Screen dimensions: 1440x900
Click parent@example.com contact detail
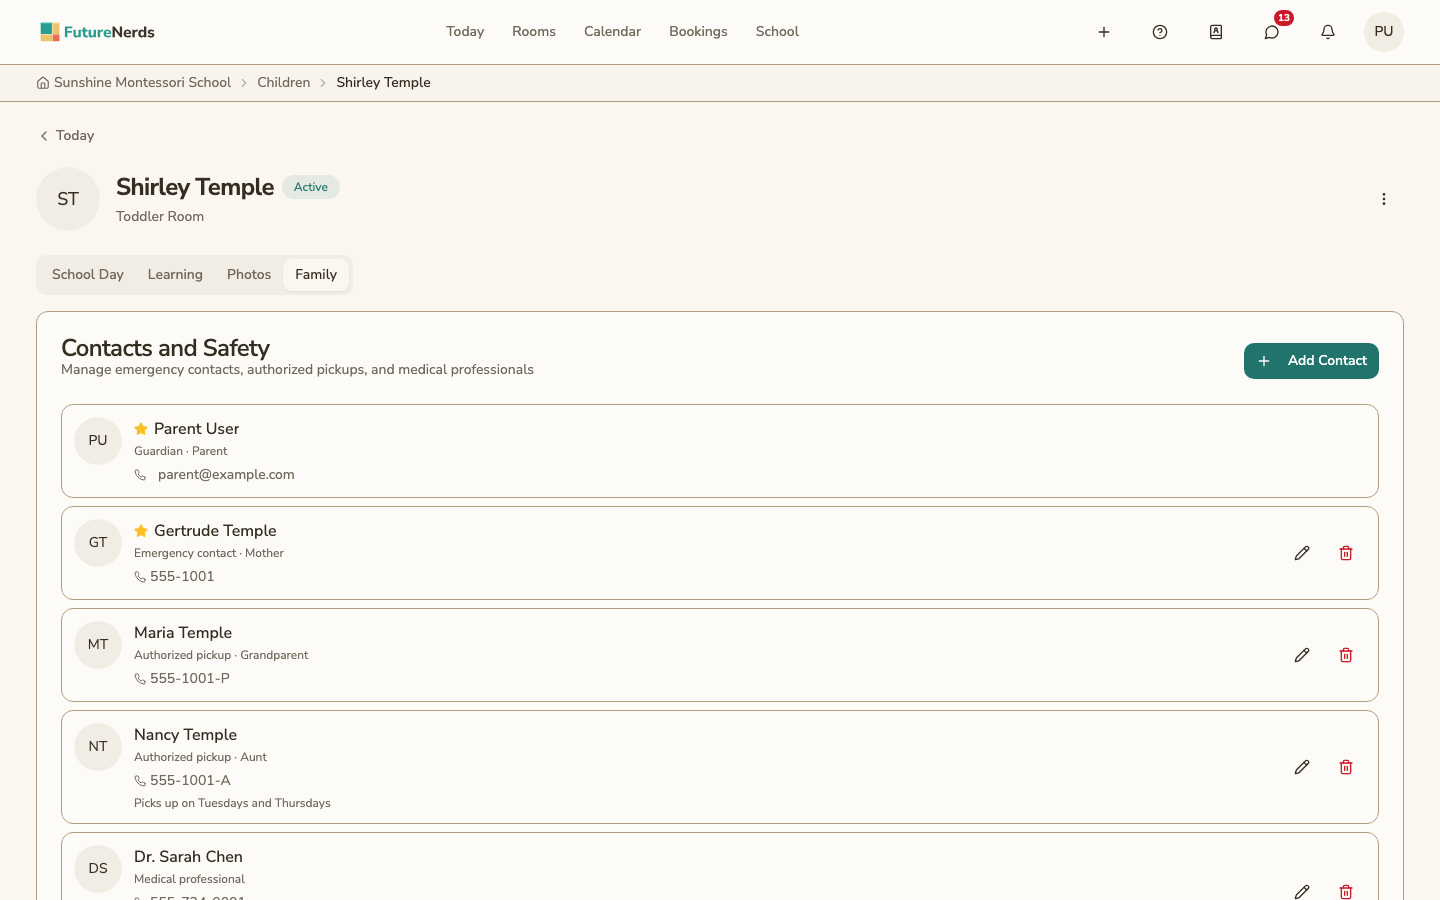(226, 475)
